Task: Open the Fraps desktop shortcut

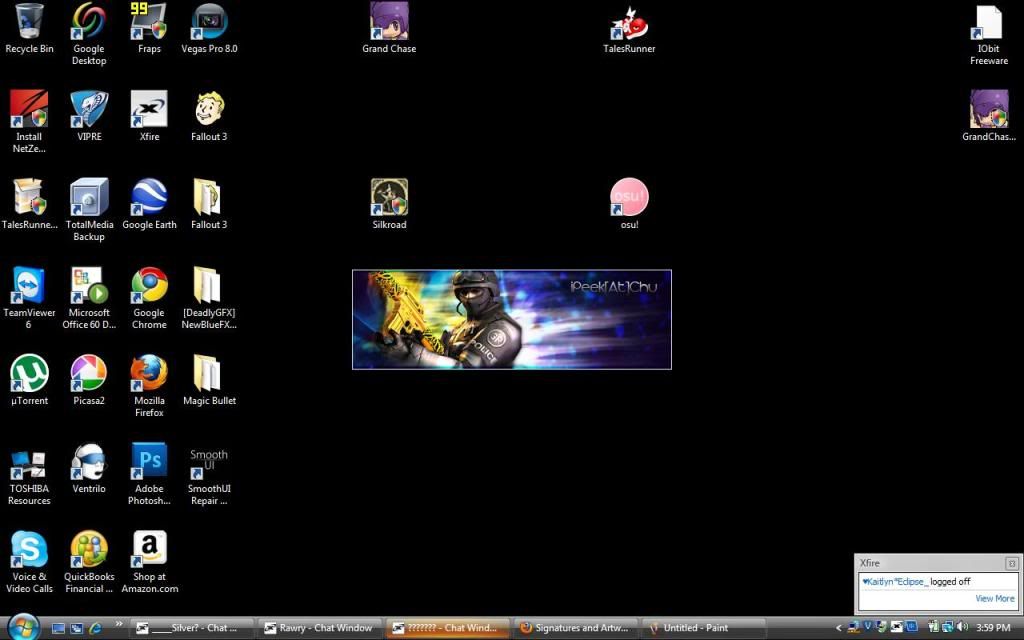Action: pos(149,22)
